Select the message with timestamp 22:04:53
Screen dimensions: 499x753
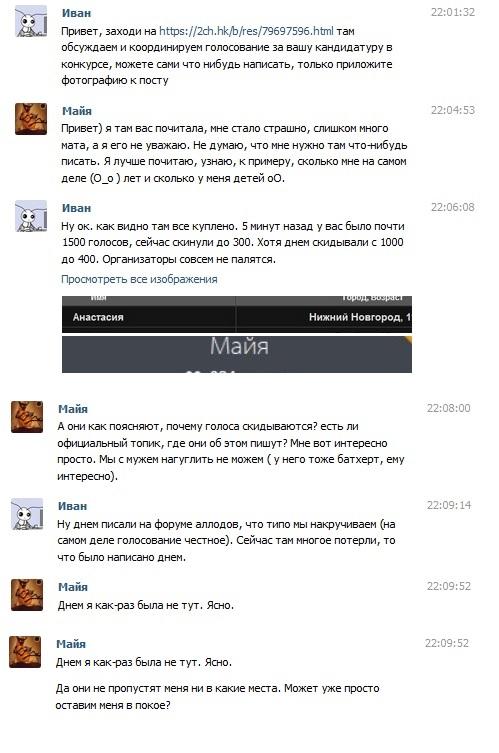245,144
